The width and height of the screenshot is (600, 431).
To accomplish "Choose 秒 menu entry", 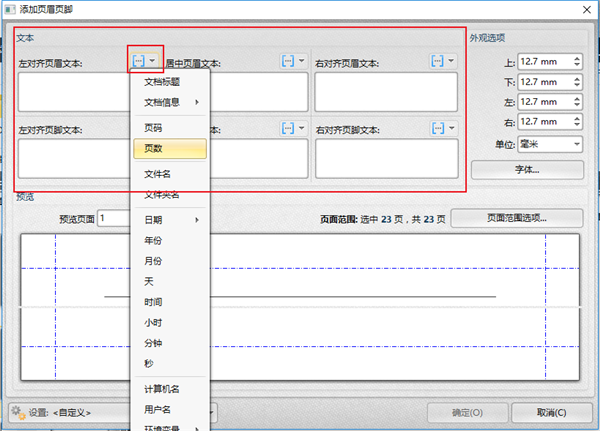I will (170, 363).
